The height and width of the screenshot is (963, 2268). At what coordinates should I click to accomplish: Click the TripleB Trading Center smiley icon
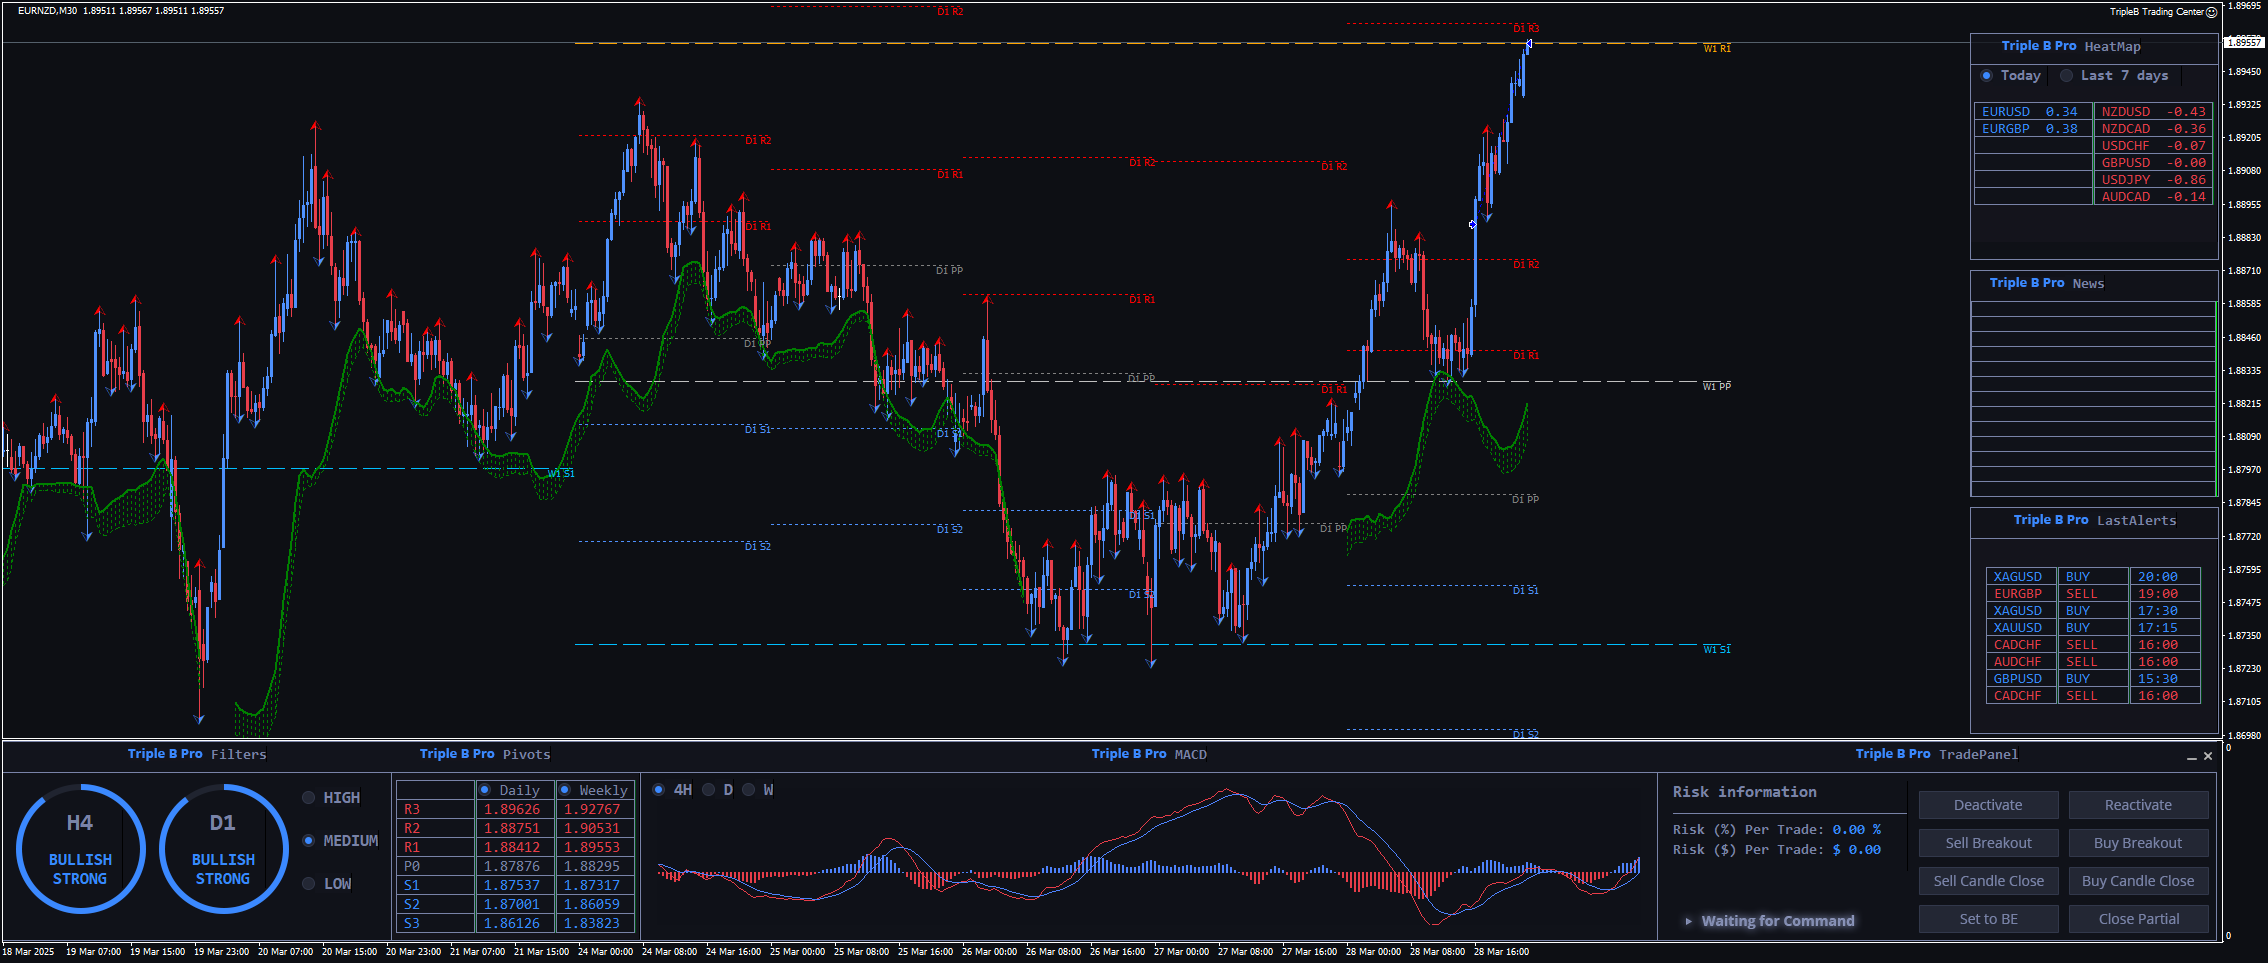[2211, 12]
